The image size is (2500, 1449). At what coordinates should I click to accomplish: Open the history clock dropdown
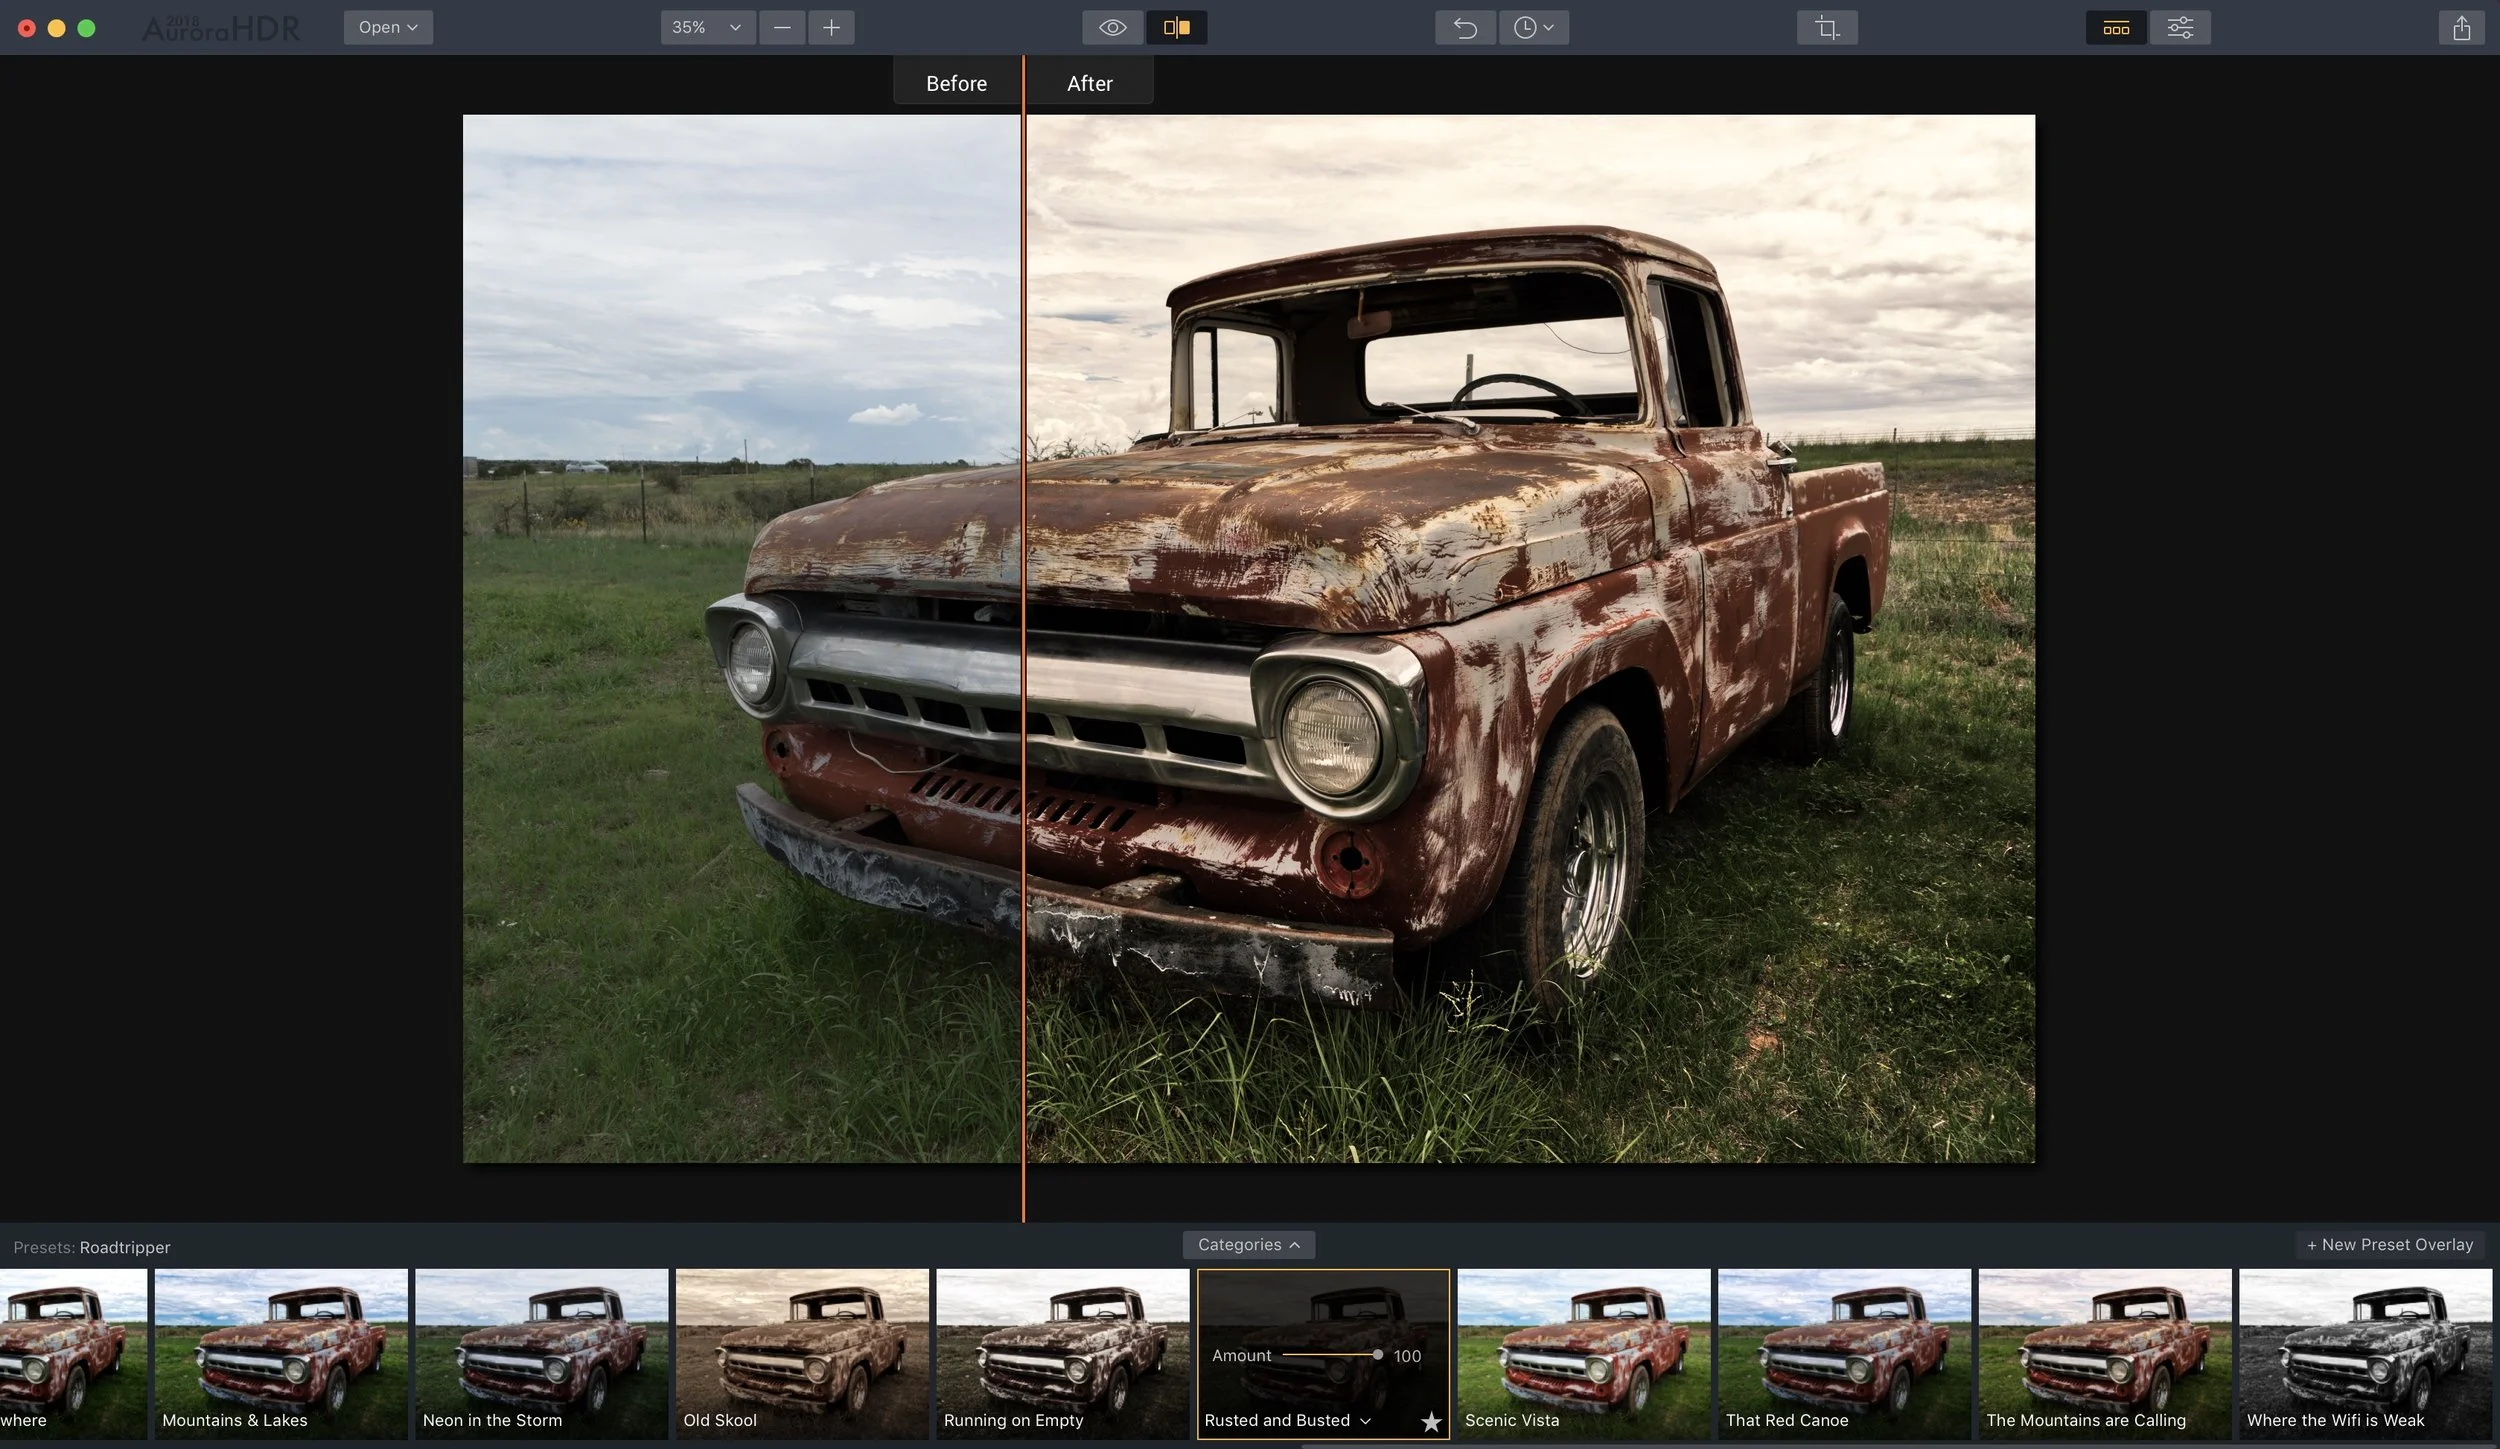coord(1533,28)
